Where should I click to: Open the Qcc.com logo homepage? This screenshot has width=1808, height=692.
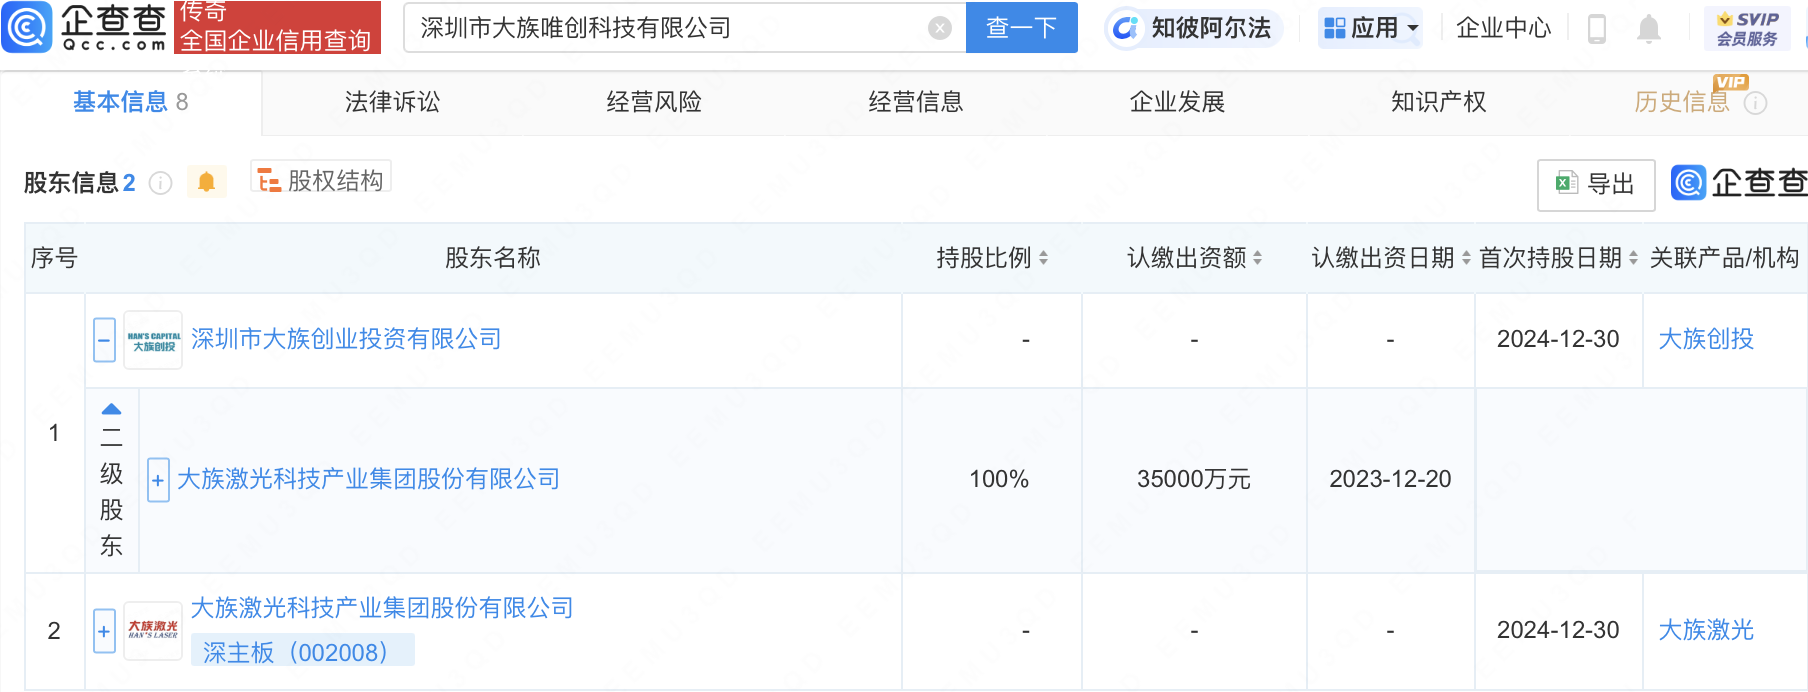coord(86,27)
